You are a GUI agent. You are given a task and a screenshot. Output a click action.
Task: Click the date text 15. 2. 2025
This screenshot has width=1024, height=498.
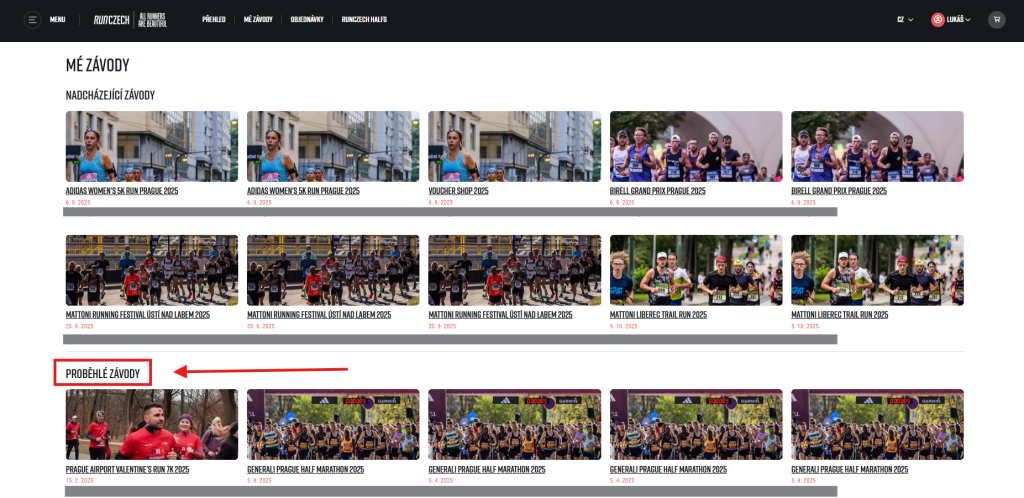80,480
